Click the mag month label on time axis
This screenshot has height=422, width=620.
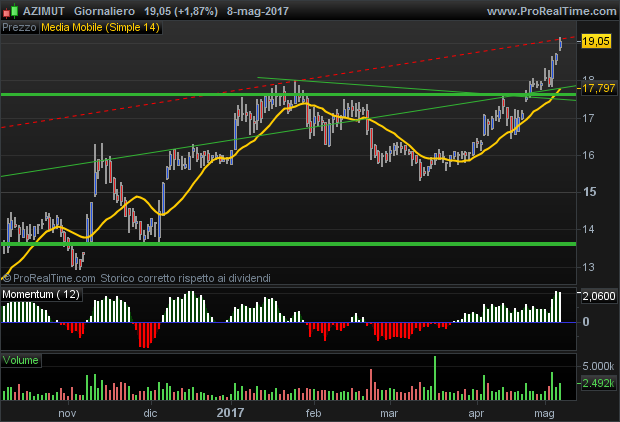pos(544,414)
